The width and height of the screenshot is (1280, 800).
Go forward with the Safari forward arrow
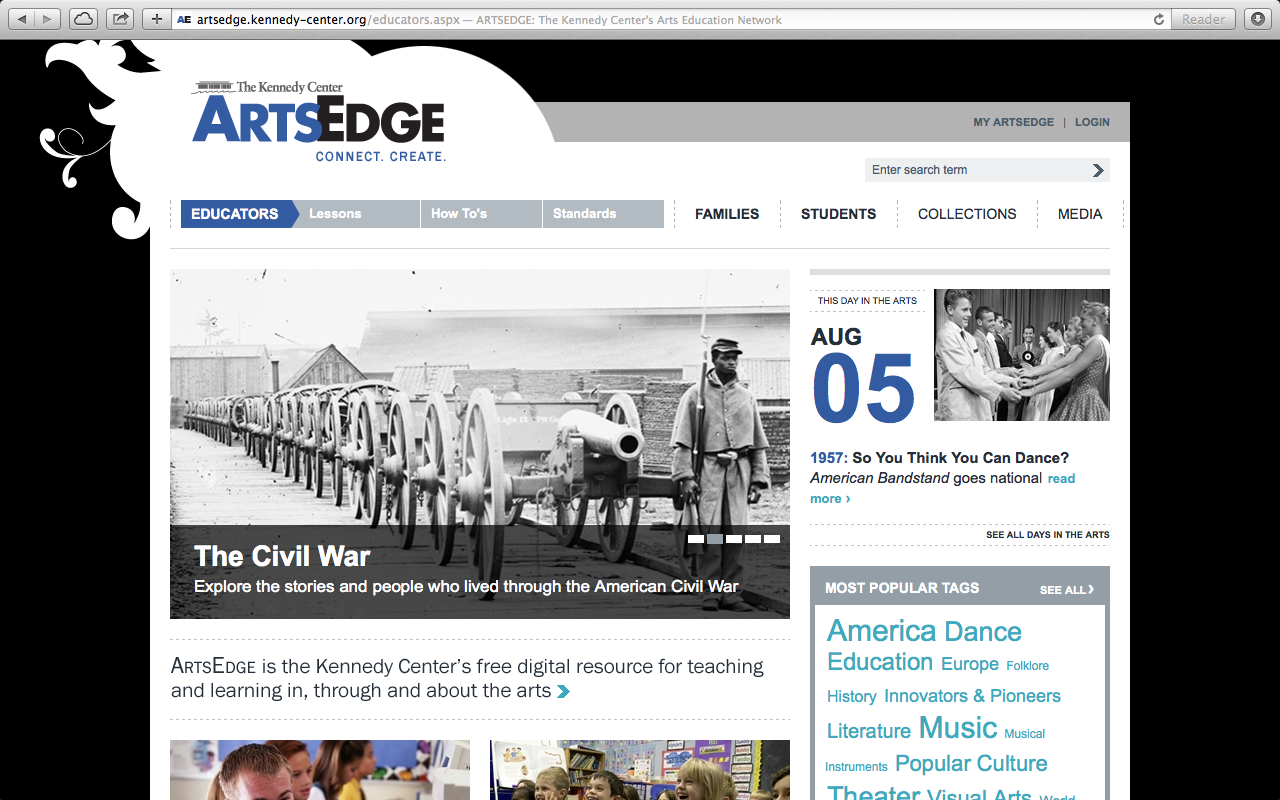[48, 19]
